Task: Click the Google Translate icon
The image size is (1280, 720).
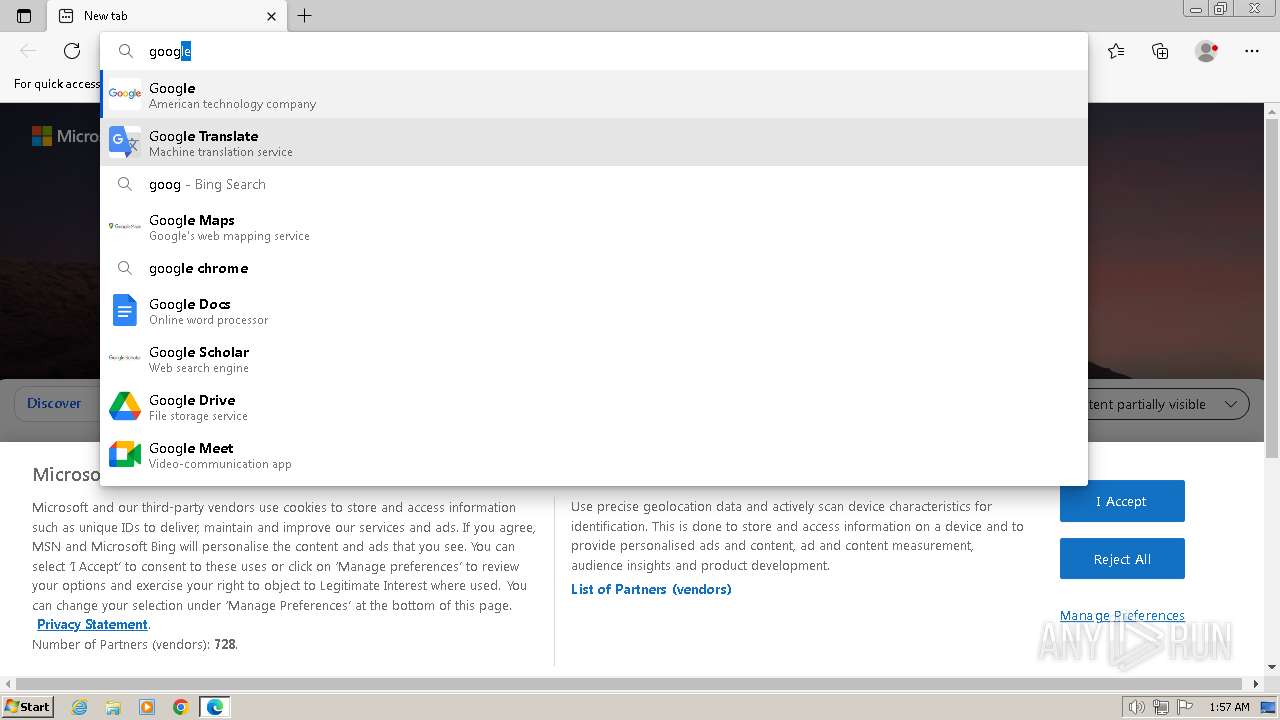Action: [125, 142]
